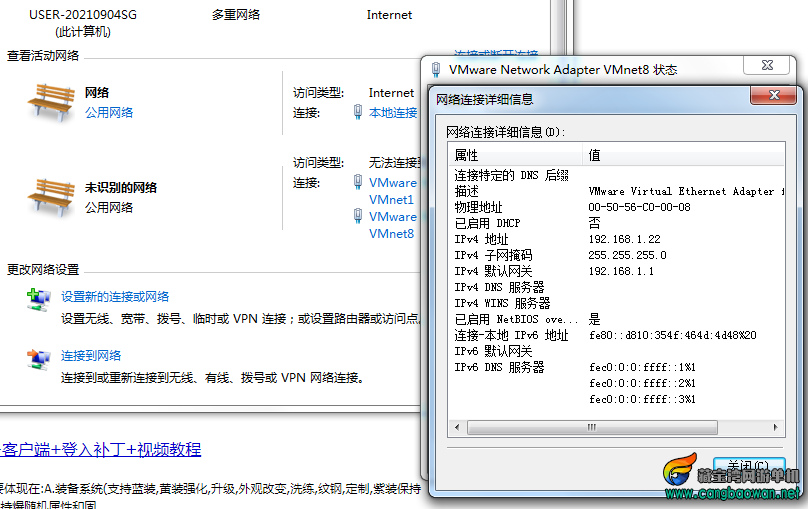Screen dimensions: 808x509
Task: Select the 连接-本地 IPv6 地址 value
Action: [672, 335]
